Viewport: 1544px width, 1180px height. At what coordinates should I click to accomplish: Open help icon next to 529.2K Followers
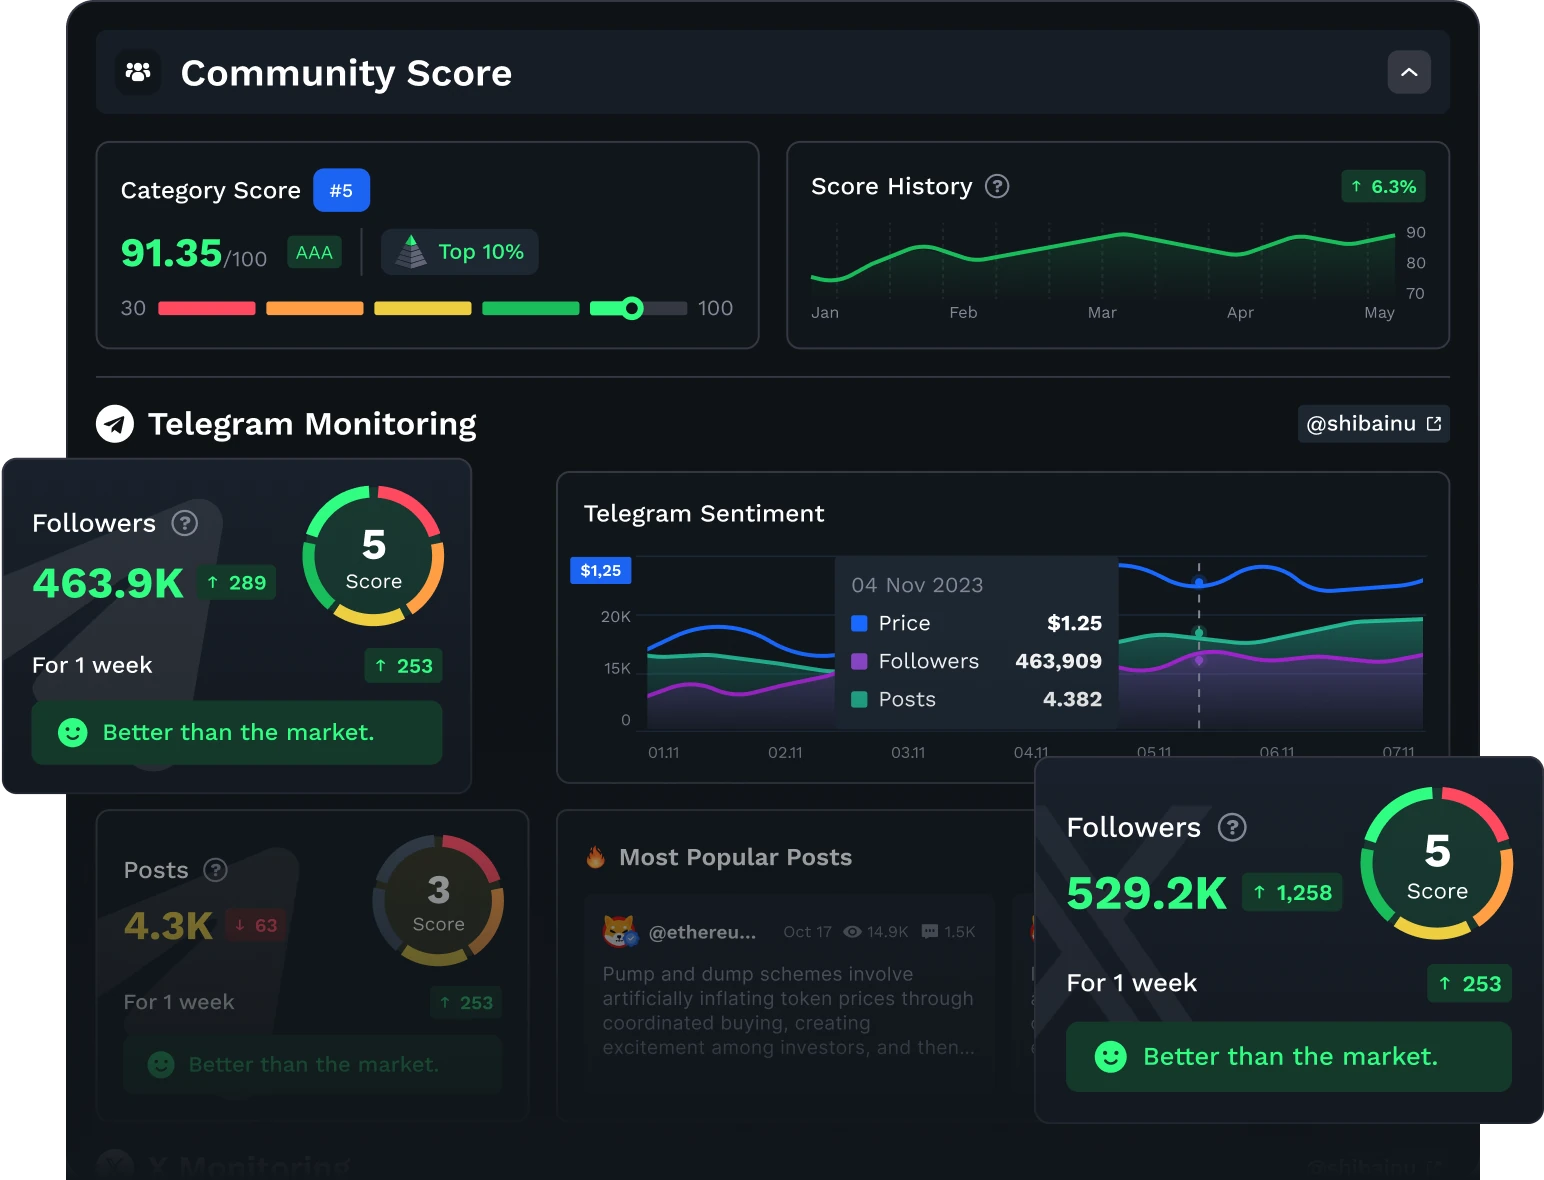(x=1232, y=827)
